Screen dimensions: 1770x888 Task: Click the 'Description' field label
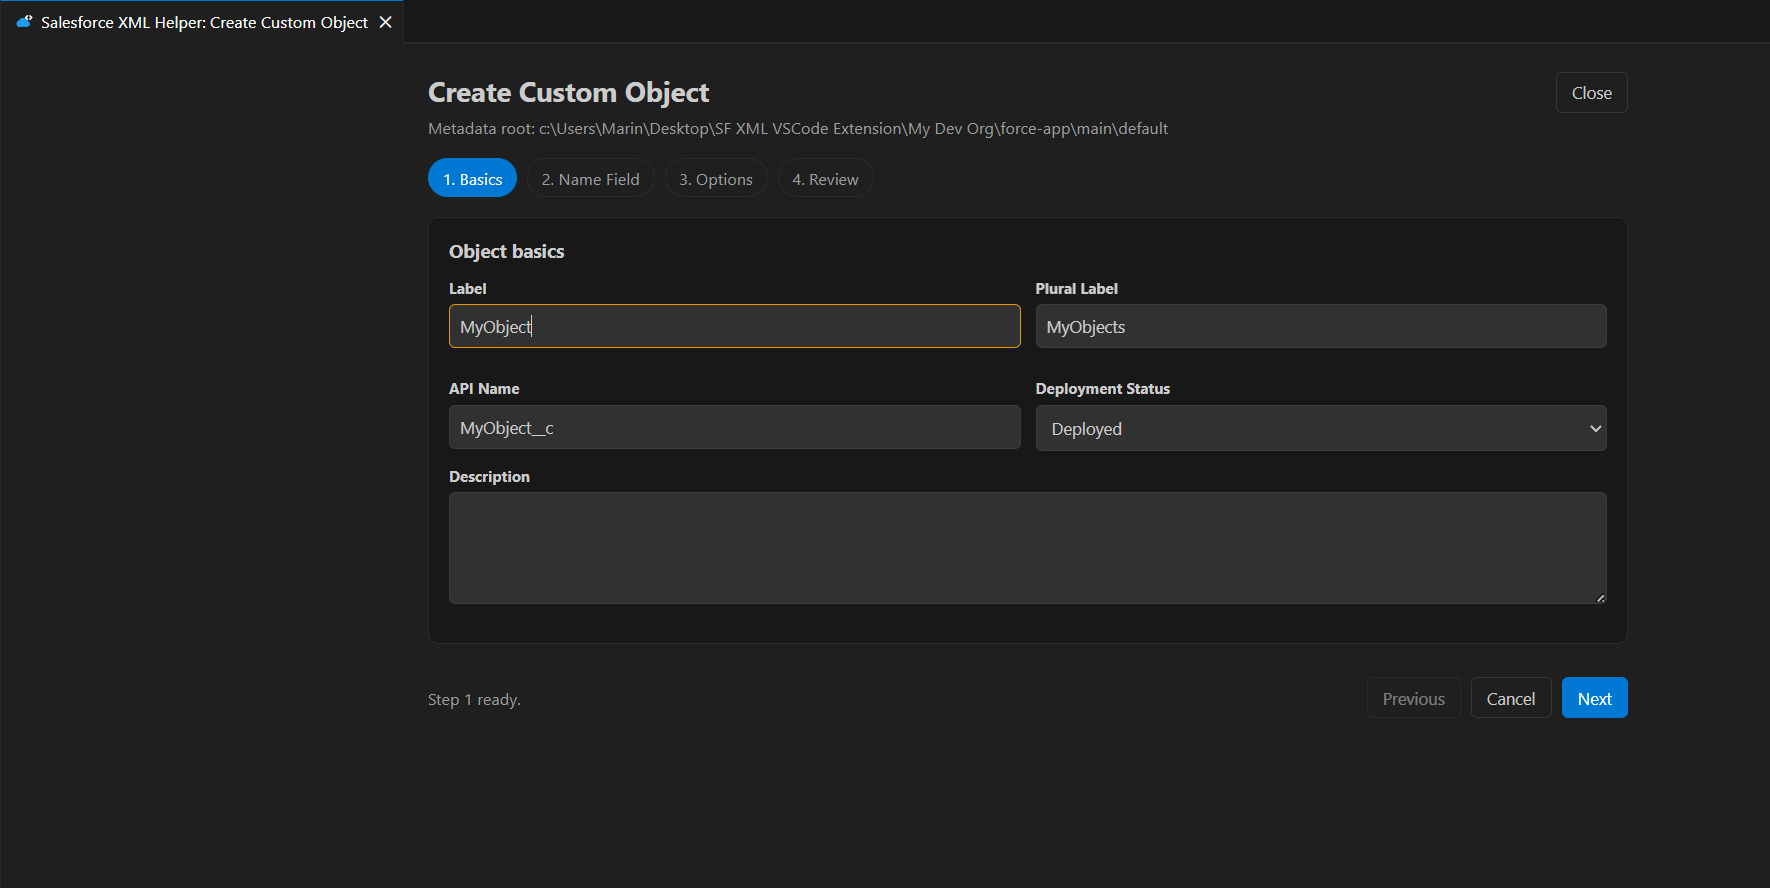click(489, 476)
